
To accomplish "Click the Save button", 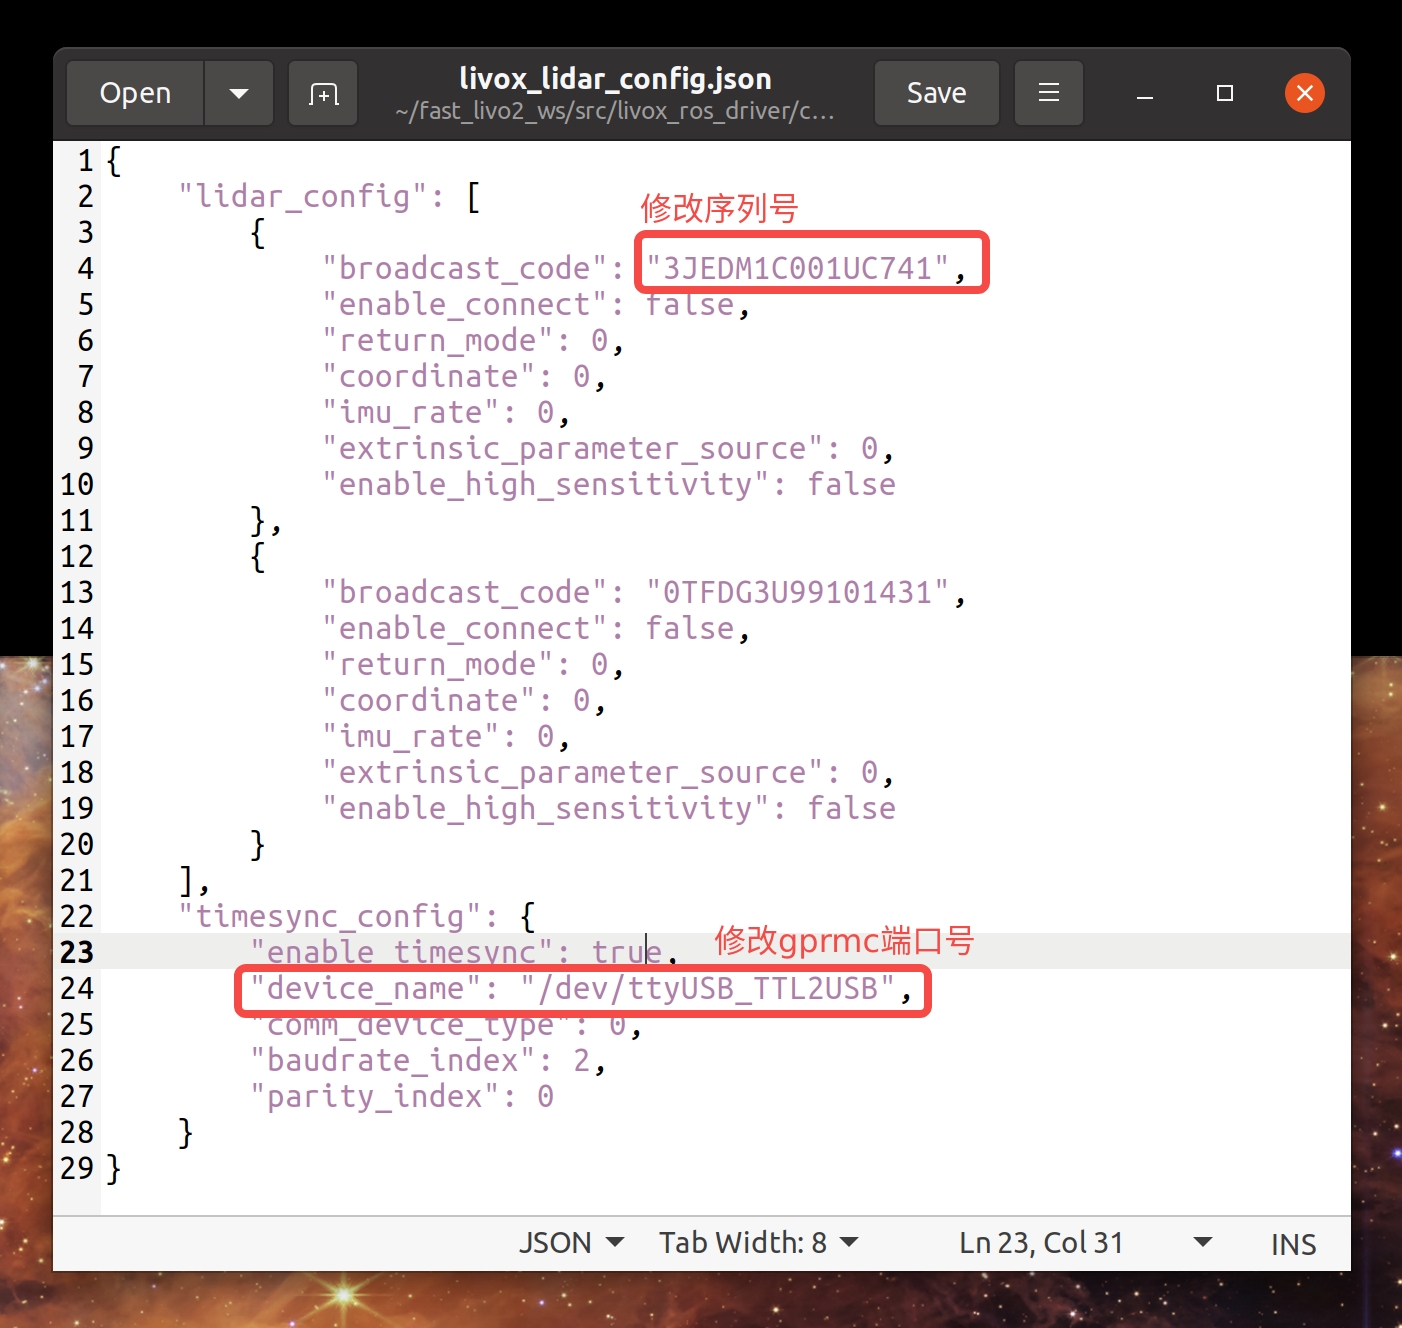I will pos(935,92).
